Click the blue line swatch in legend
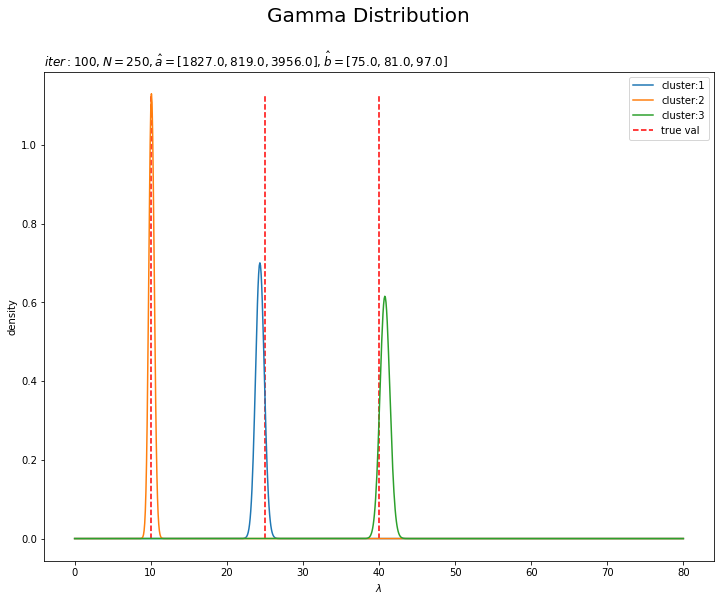The width and height of the screenshot is (721, 601). (643, 86)
